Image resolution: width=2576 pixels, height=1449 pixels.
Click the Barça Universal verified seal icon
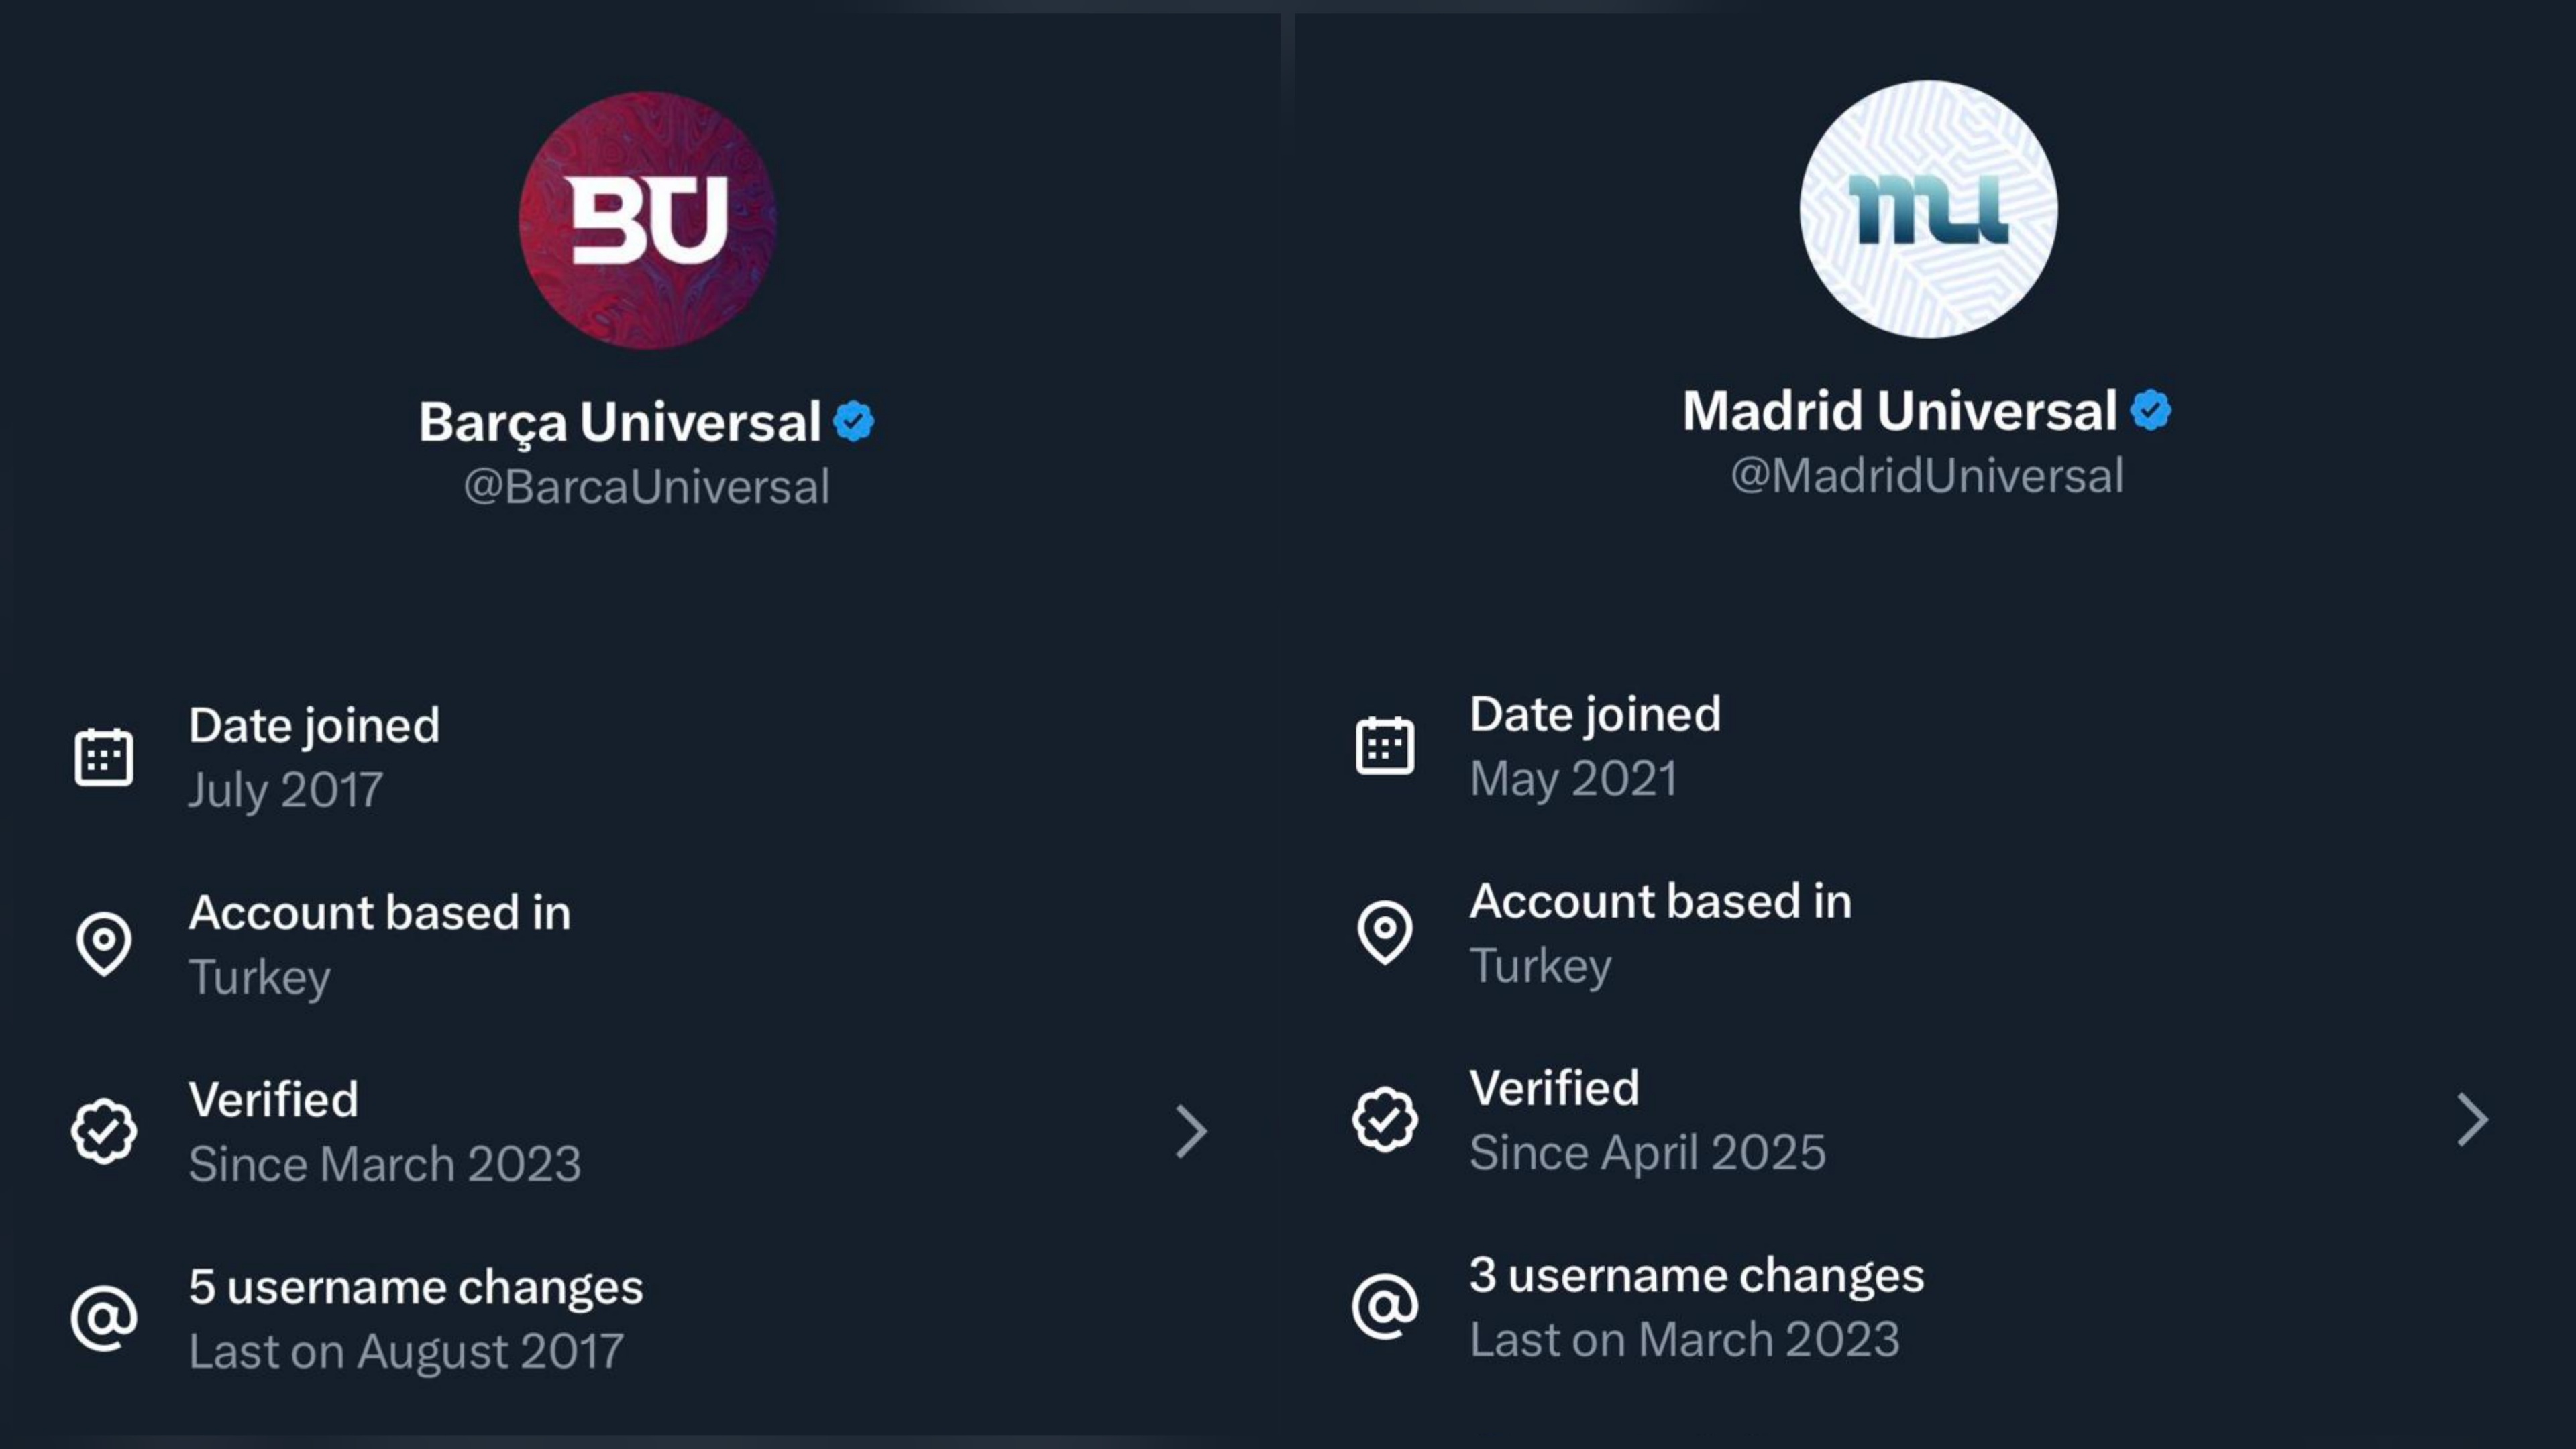pyautogui.click(x=104, y=1131)
